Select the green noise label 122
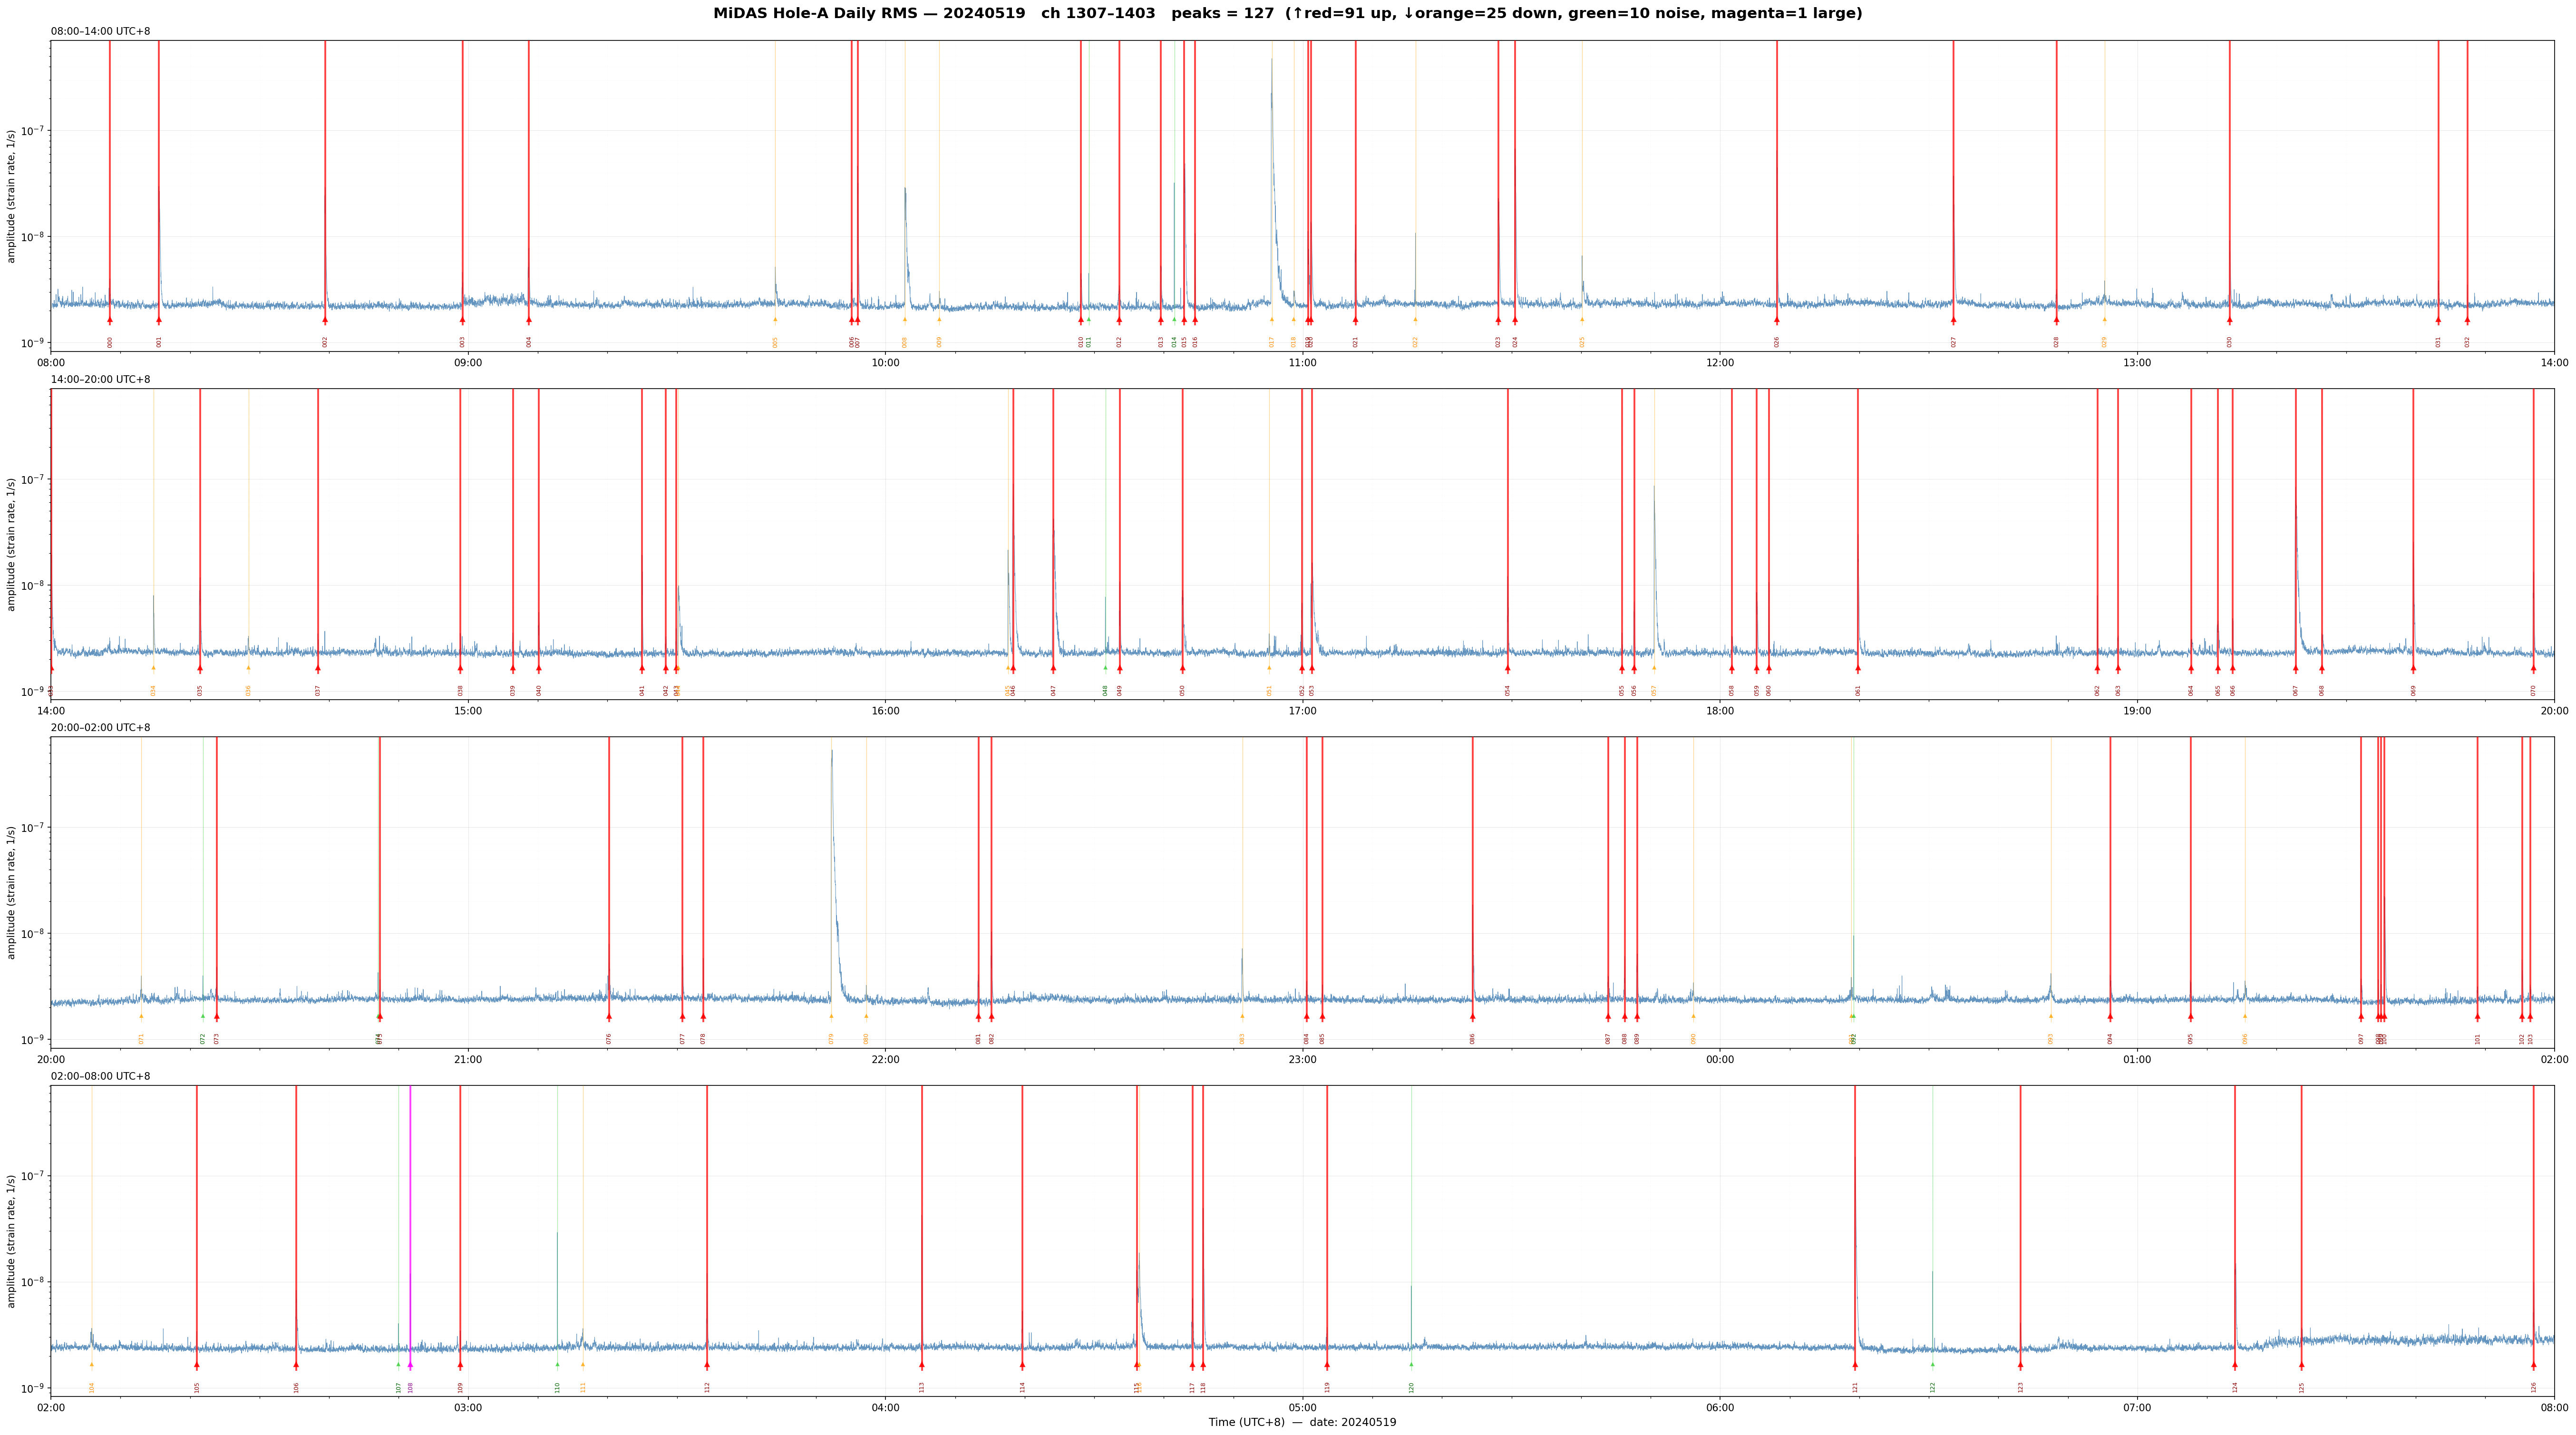 1933,1387
